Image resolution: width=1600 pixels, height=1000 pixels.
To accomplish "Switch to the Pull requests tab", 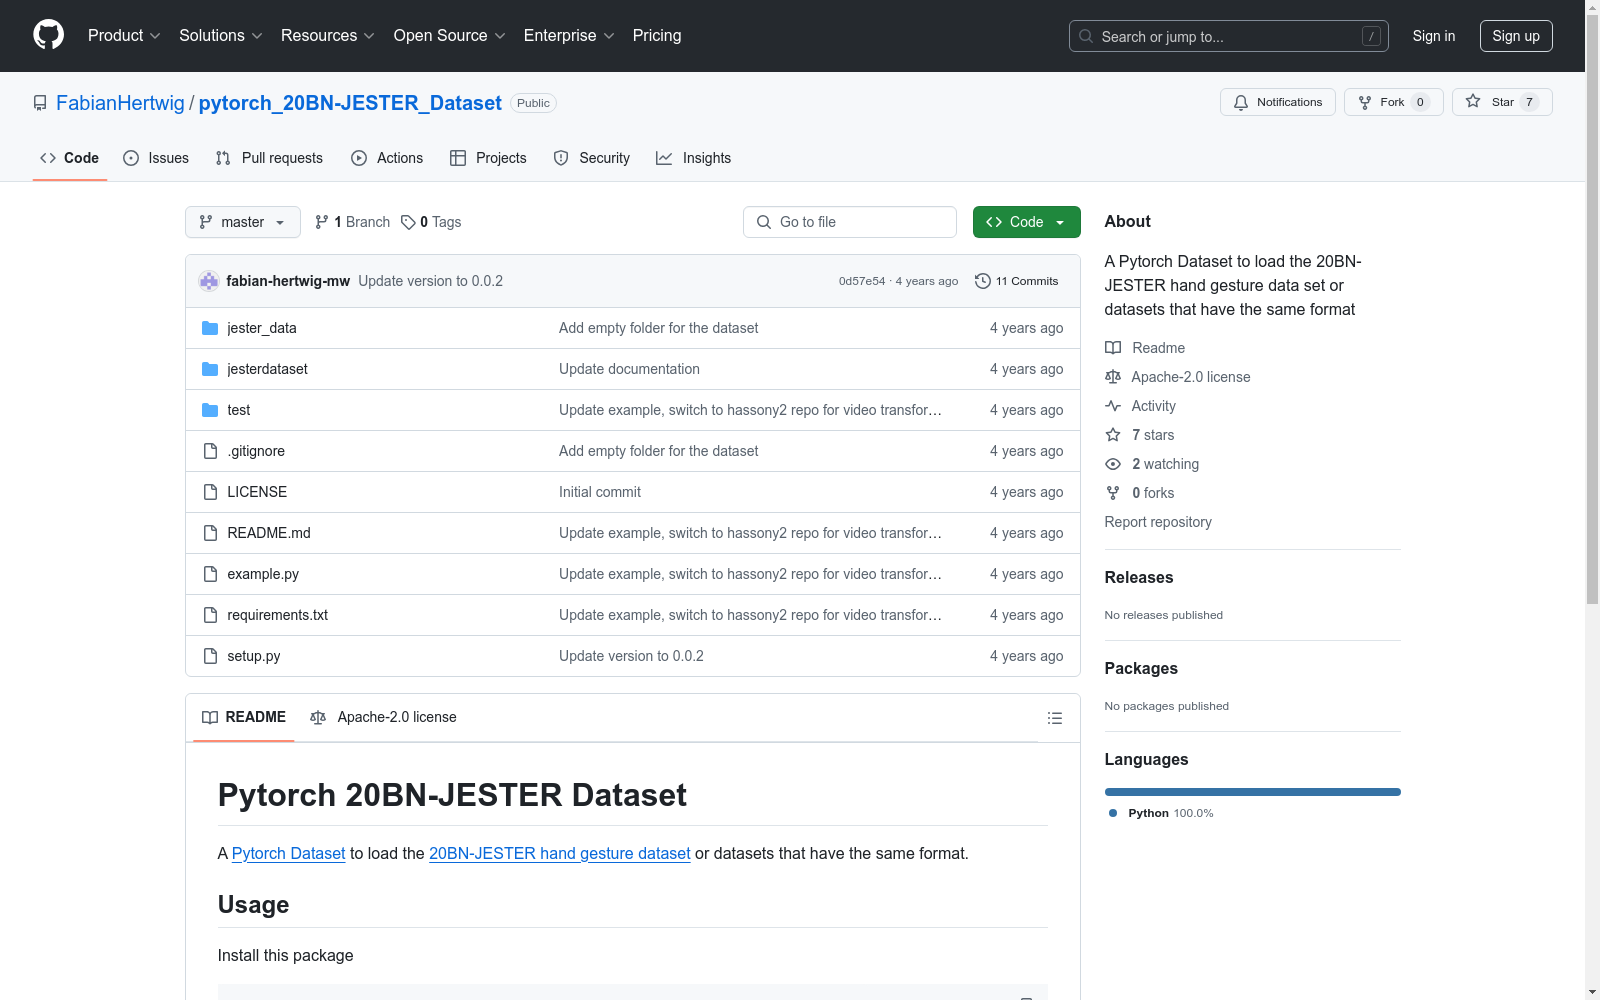I will pos(269,158).
